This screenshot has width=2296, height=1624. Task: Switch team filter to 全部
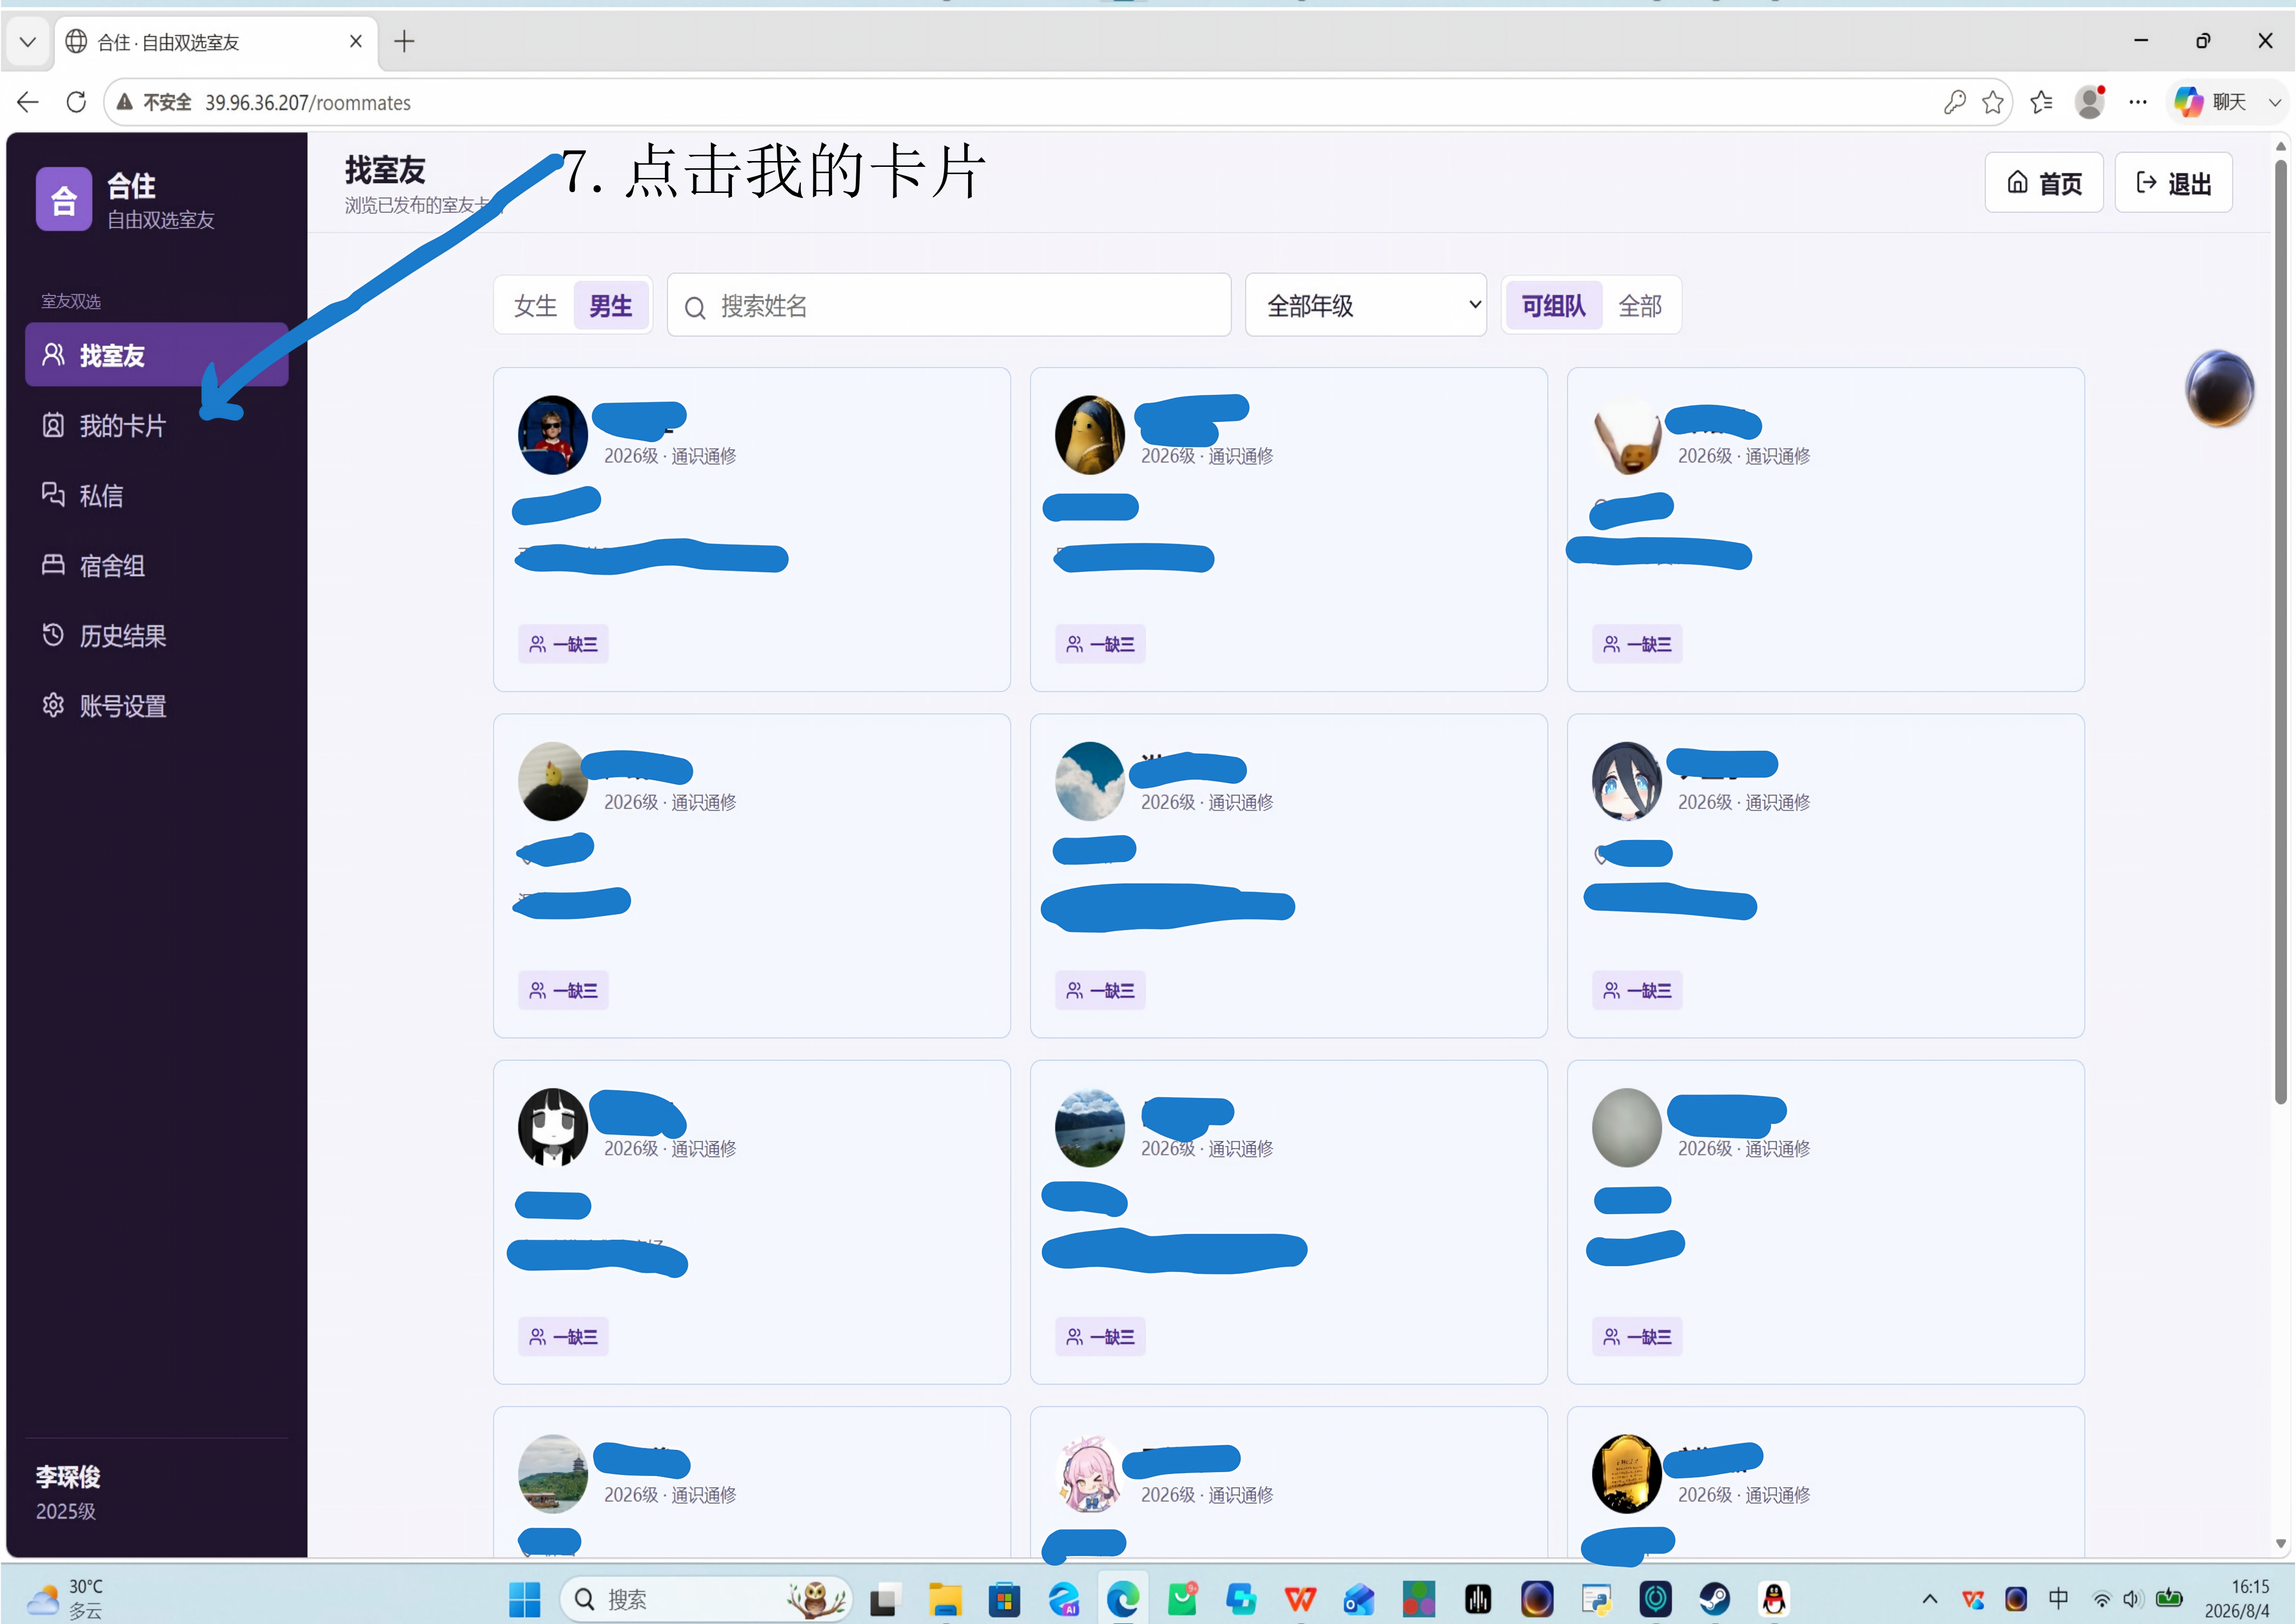1640,305
